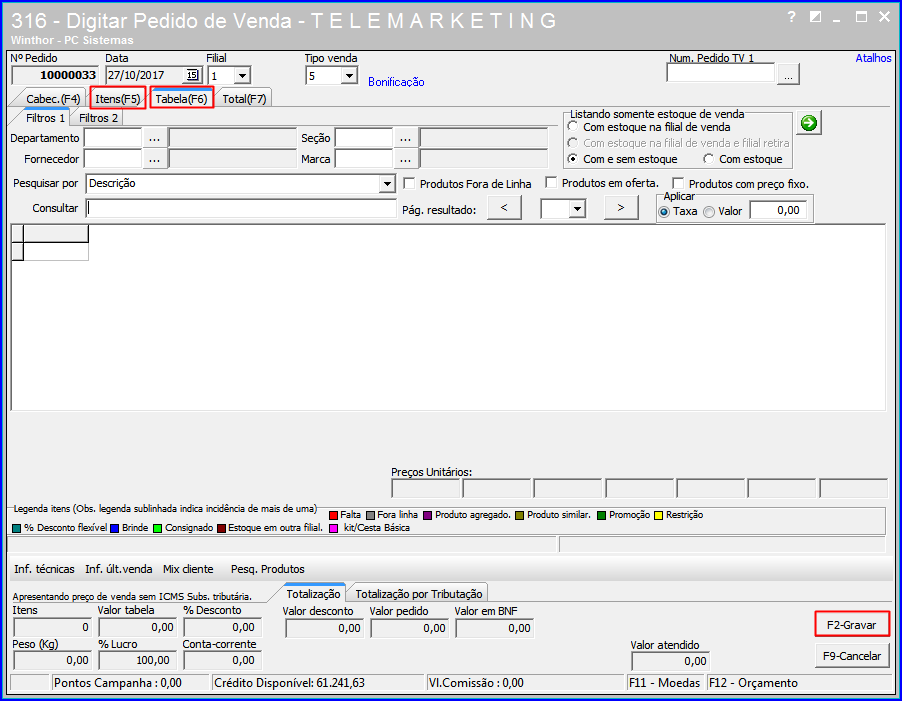
Task: Enable Produtos com preço fixo checkbox
Action: pos(678,183)
